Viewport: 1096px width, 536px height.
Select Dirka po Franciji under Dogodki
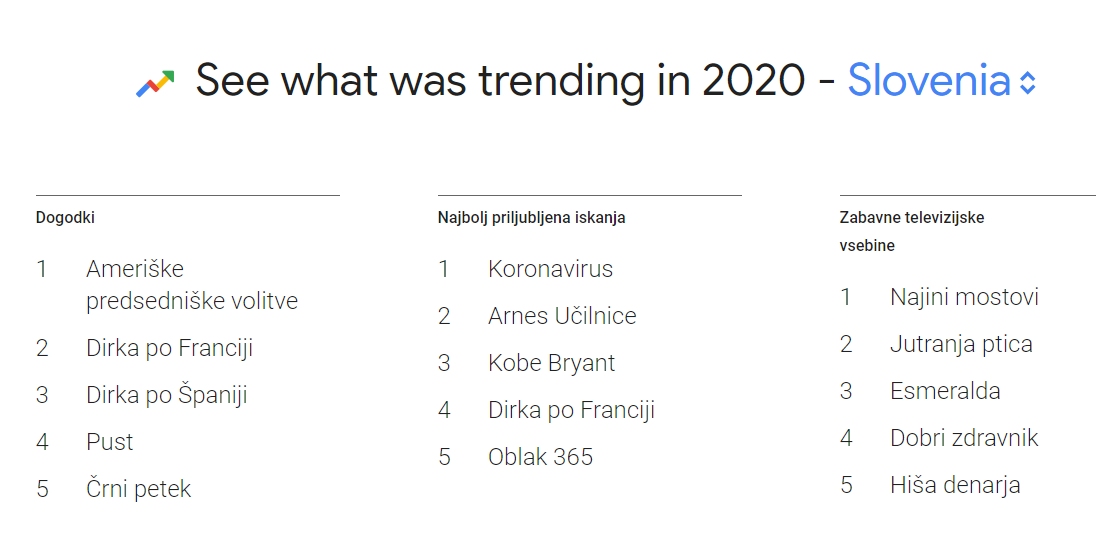[169, 348]
